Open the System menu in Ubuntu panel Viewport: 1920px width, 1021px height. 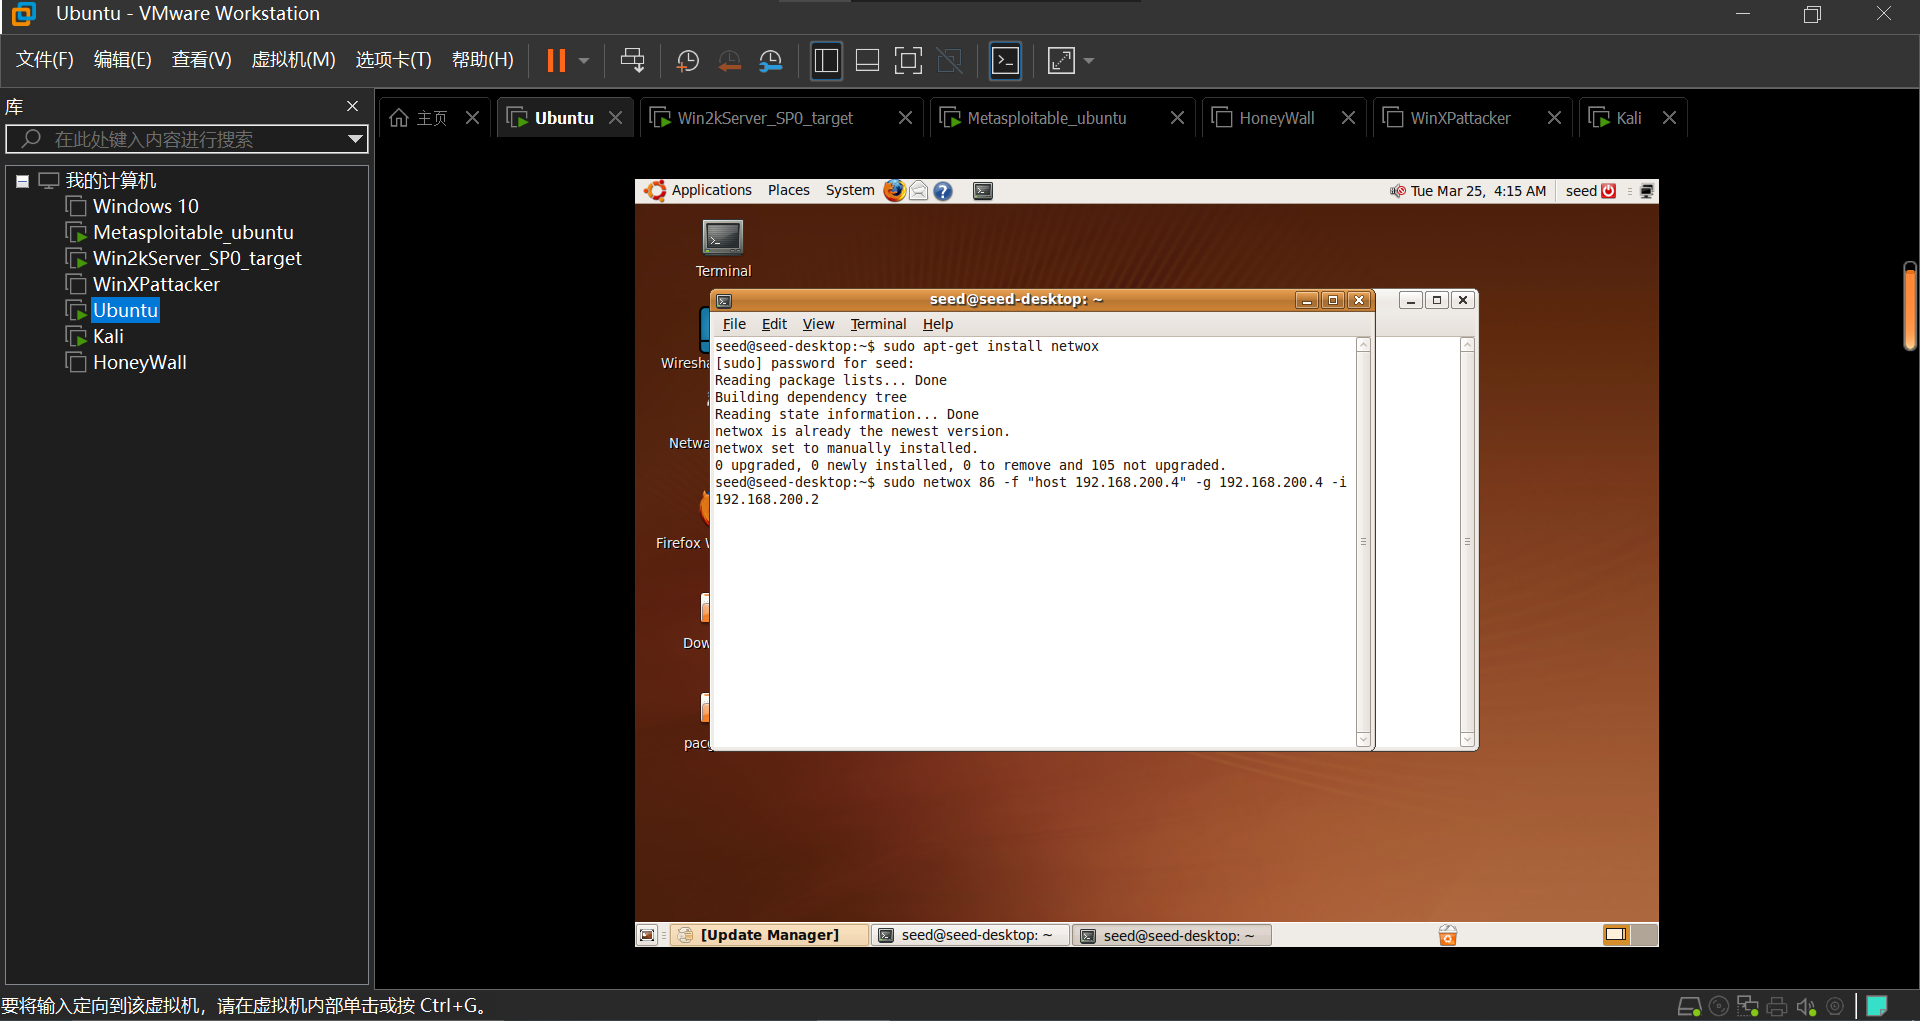click(849, 190)
